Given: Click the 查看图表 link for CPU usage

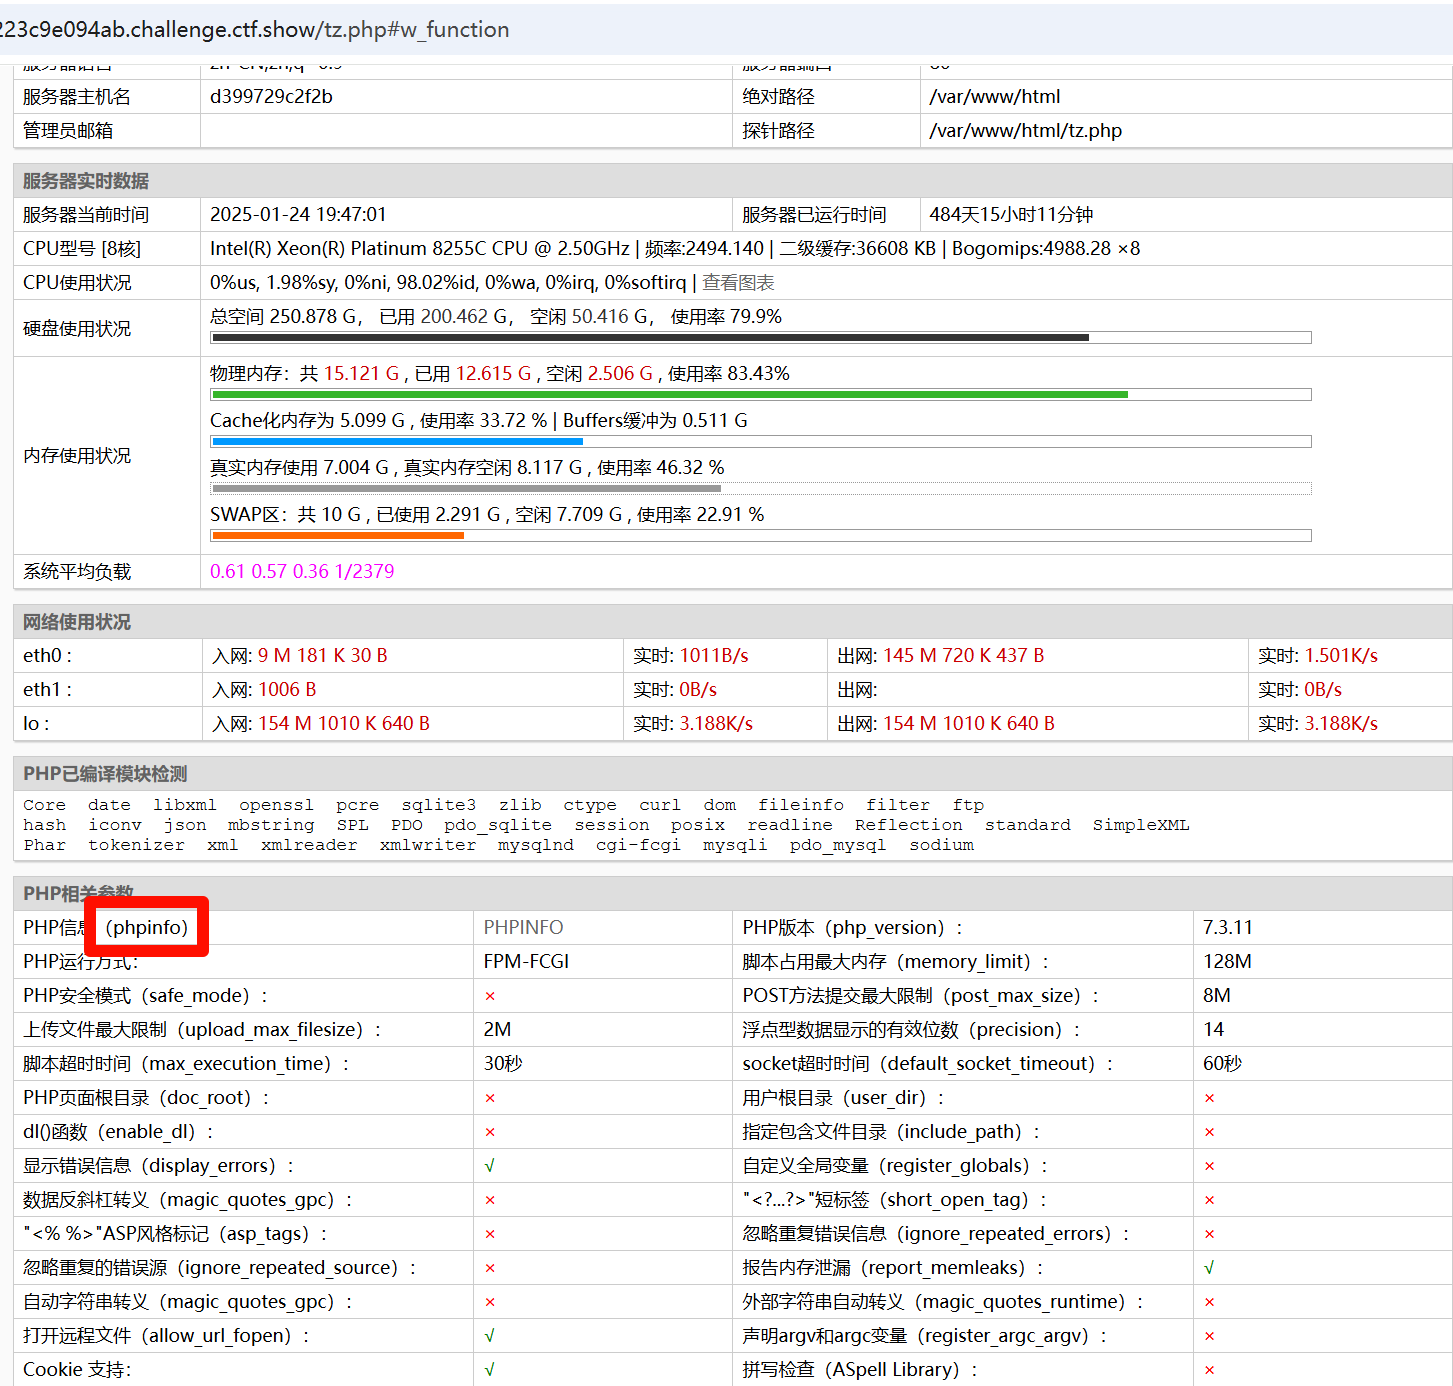Looking at the screenshot, I should (x=738, y=283).
